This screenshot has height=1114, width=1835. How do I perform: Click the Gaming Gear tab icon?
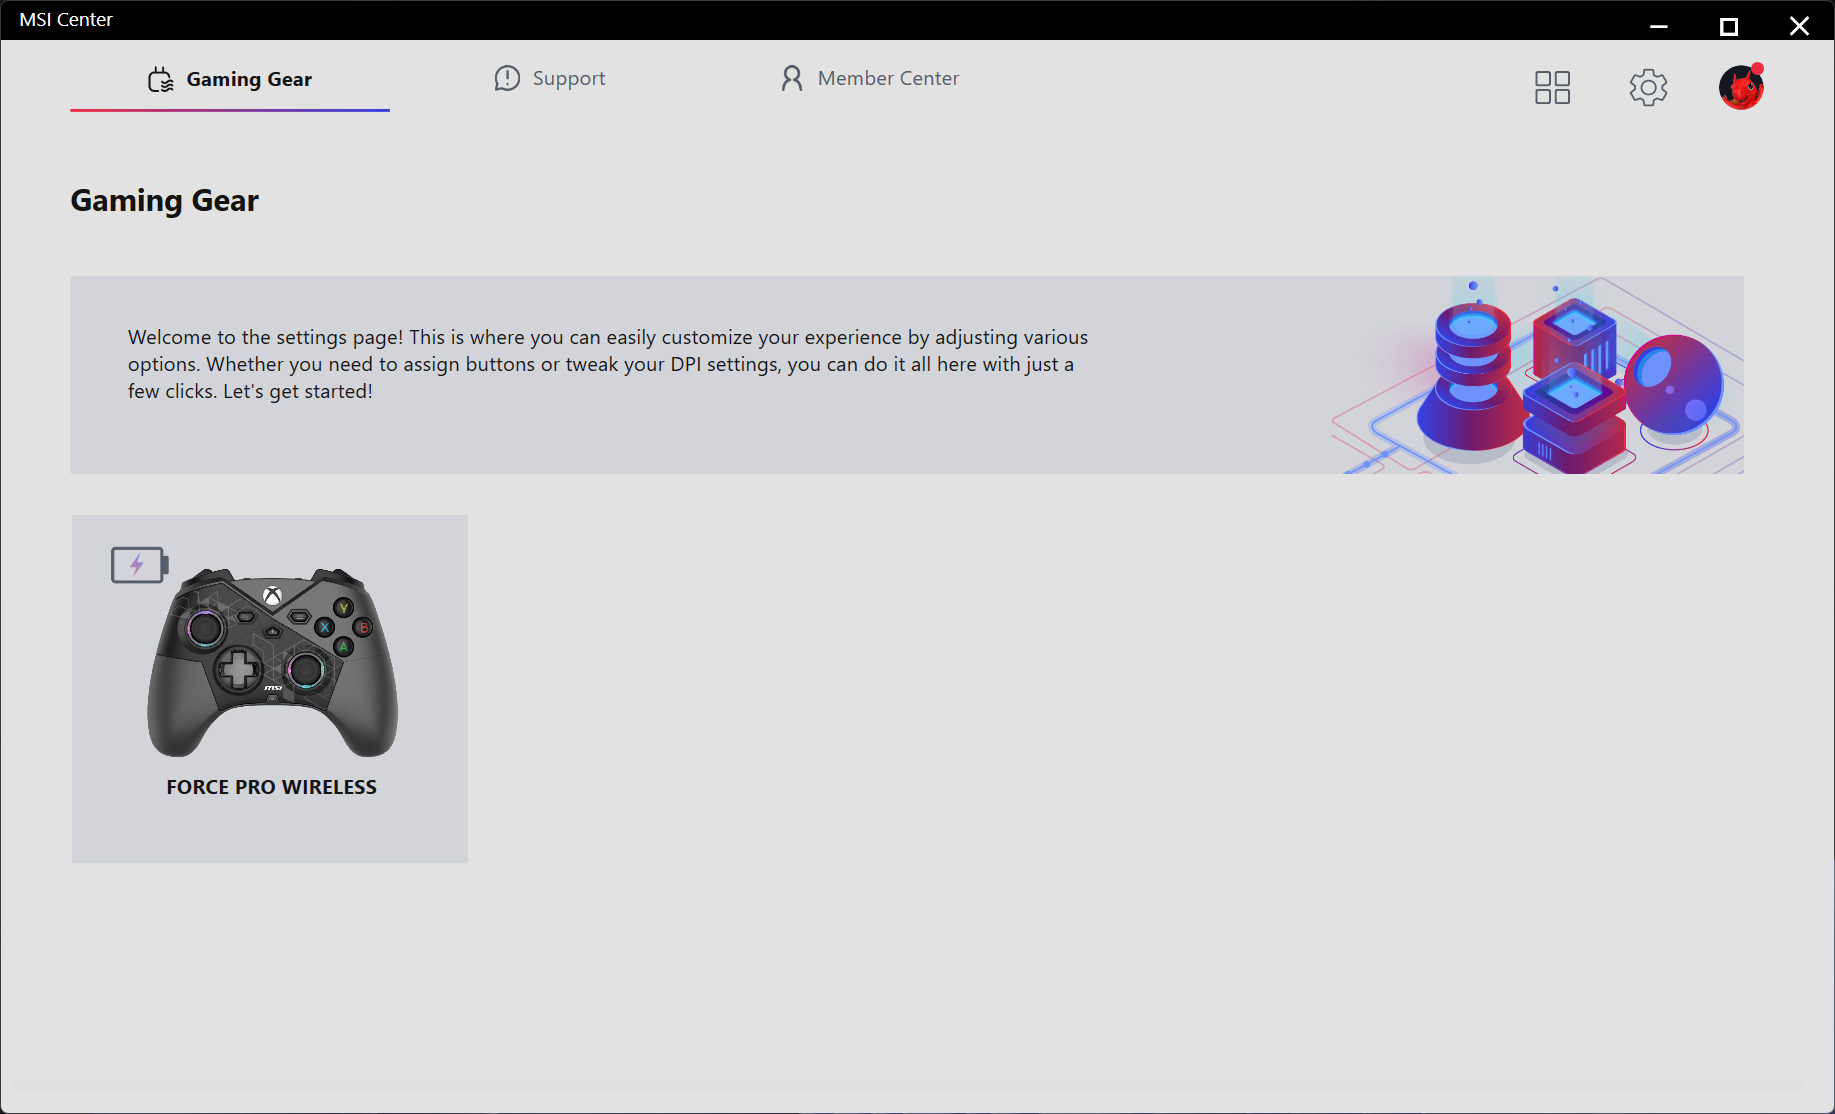pos(161,80)
